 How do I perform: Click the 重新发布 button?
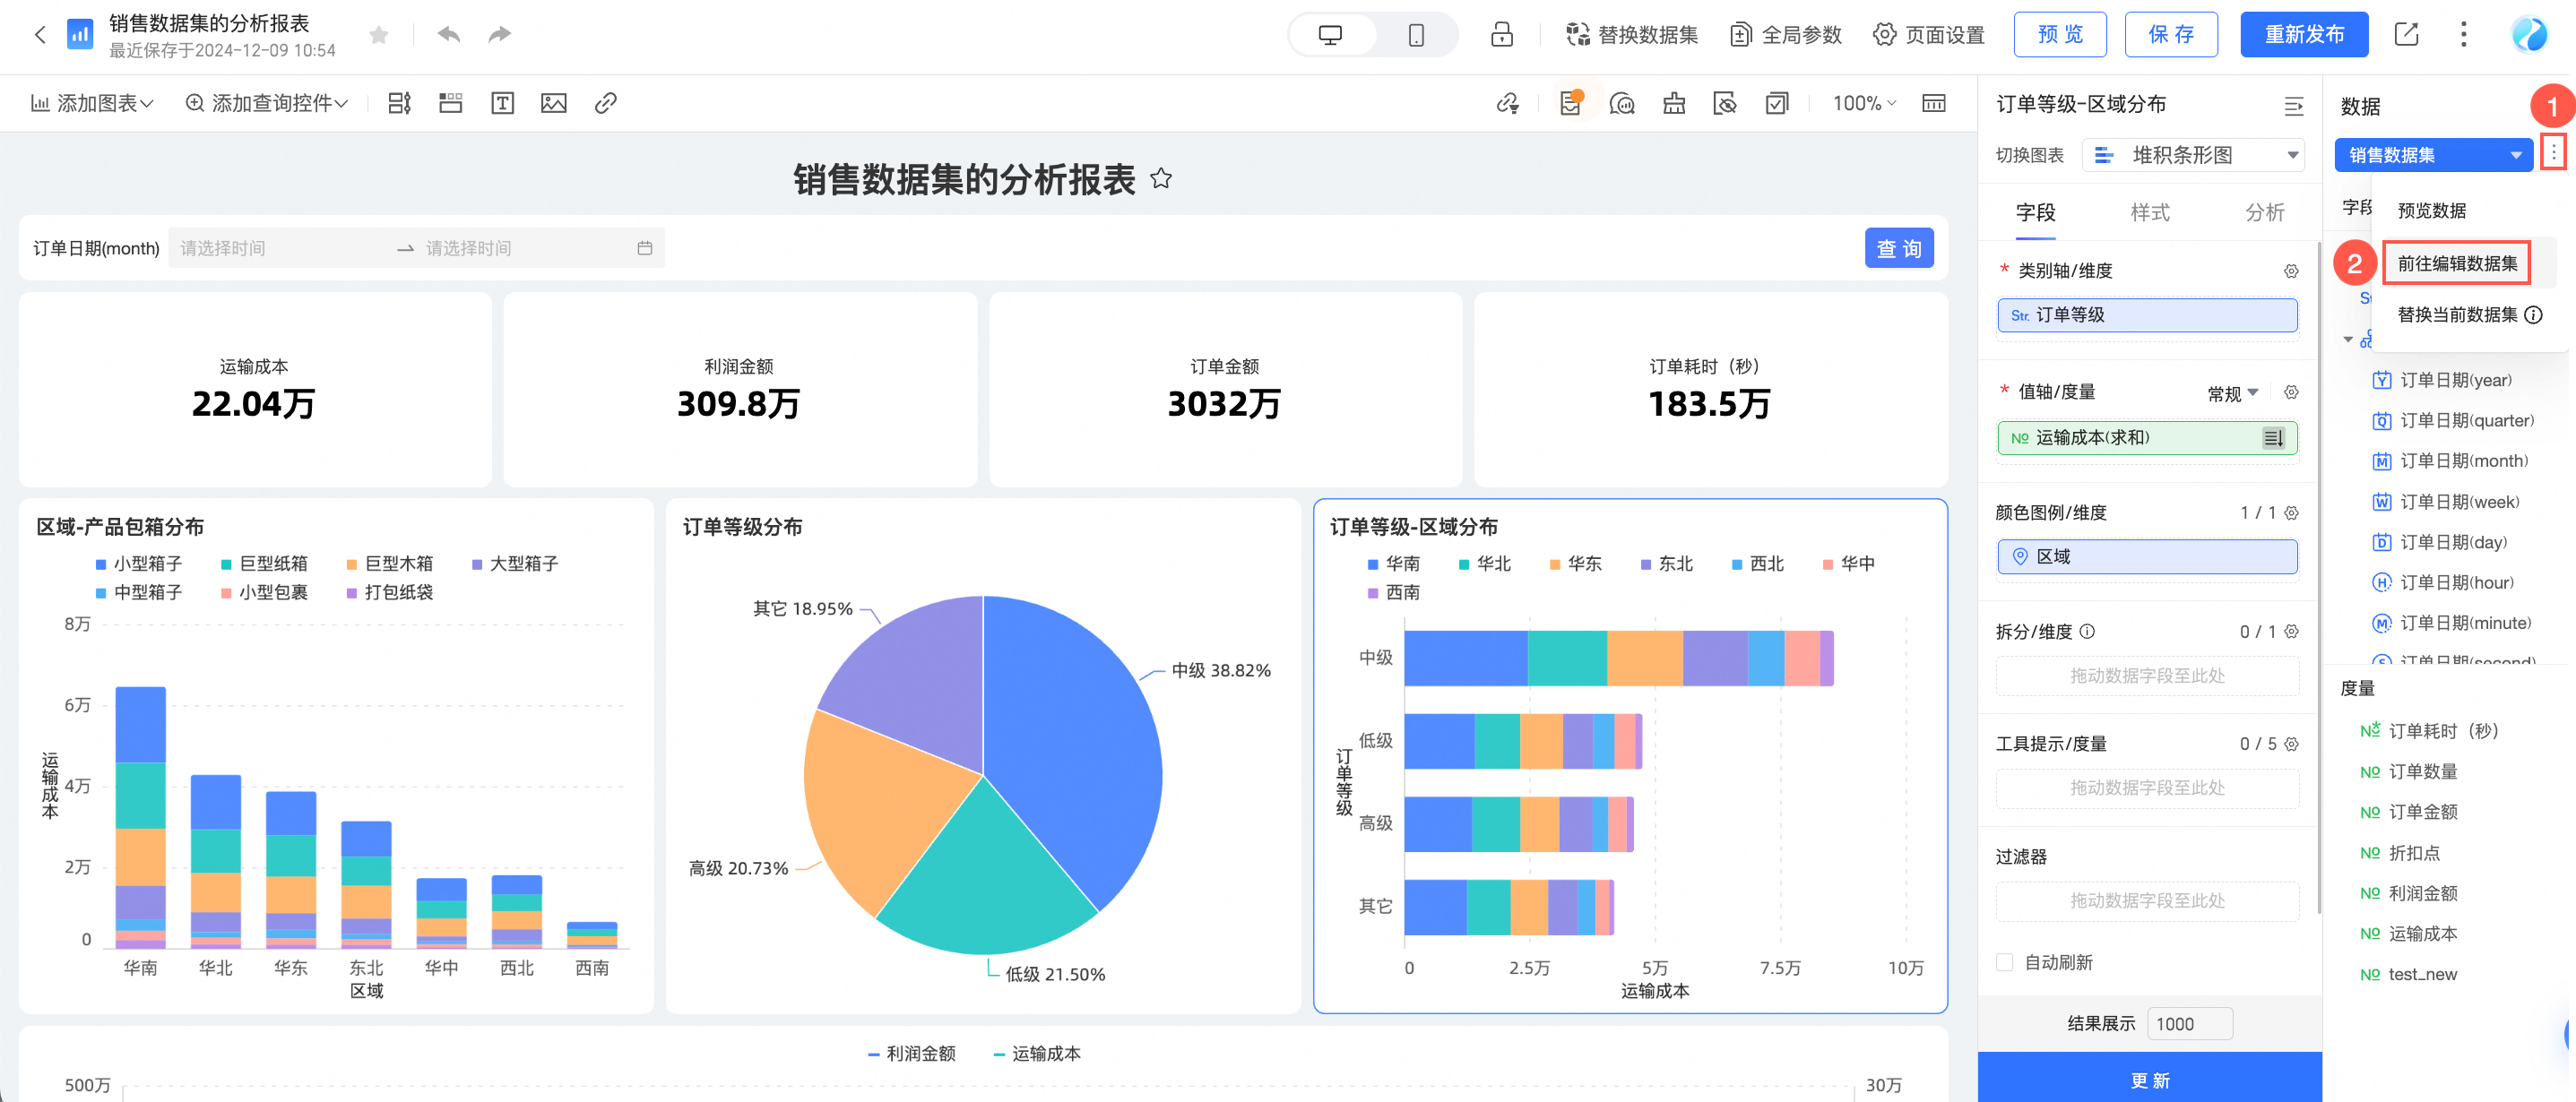(2303, 35)
